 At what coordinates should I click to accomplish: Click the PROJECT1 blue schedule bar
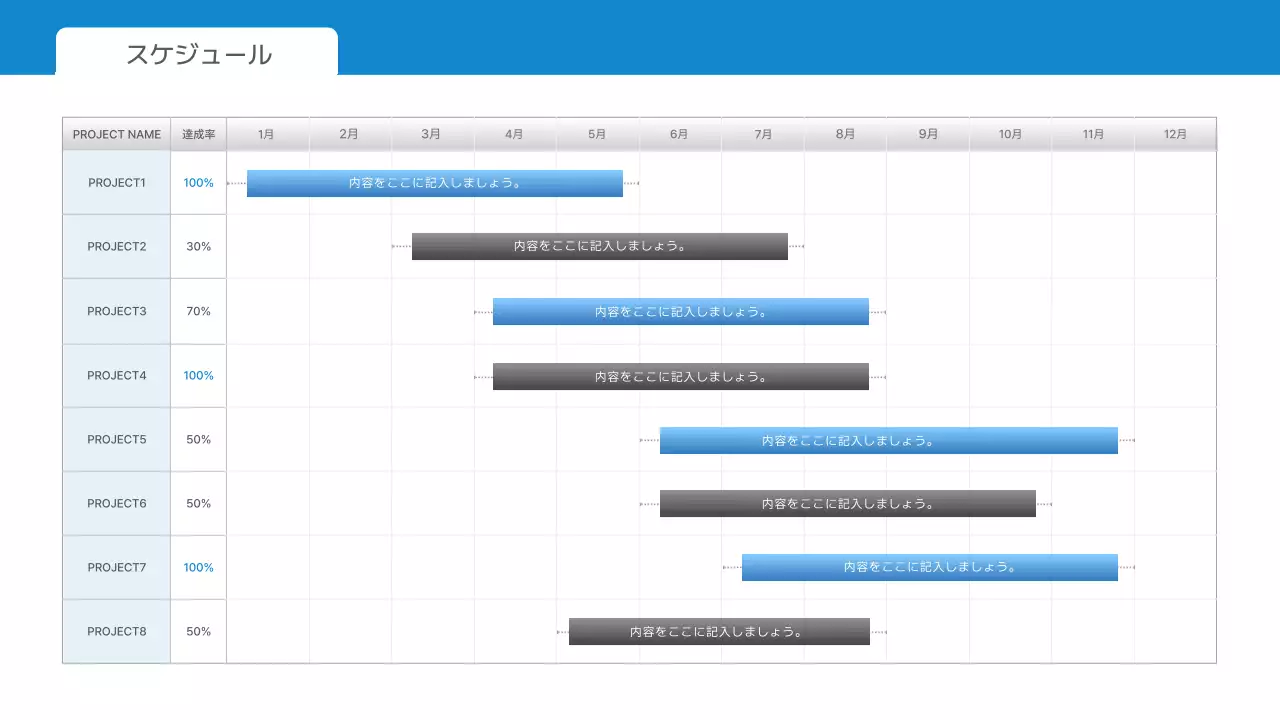tap(434, 183)
